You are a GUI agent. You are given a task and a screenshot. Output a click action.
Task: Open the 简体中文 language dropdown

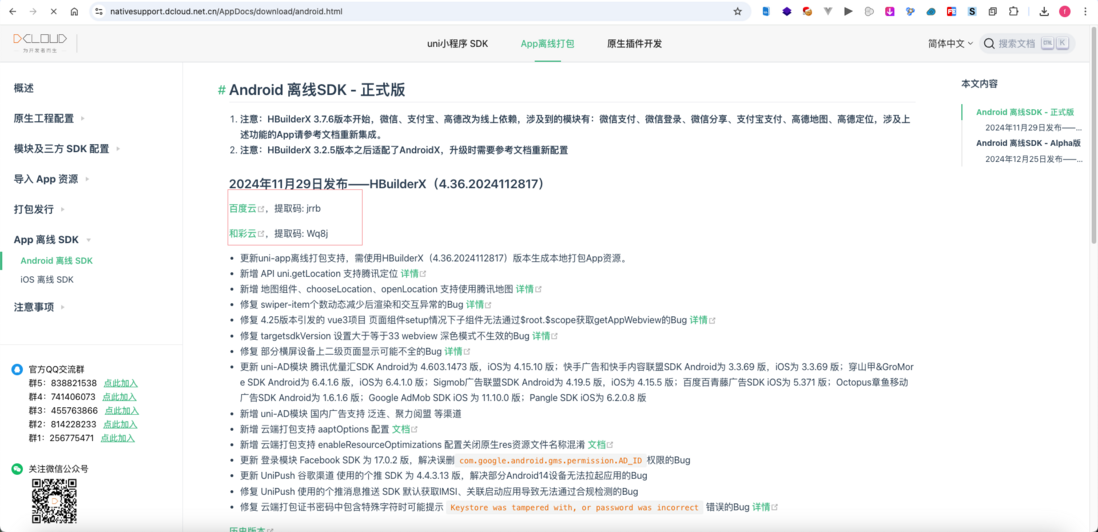pyautogui.click(x=950, y=43)
